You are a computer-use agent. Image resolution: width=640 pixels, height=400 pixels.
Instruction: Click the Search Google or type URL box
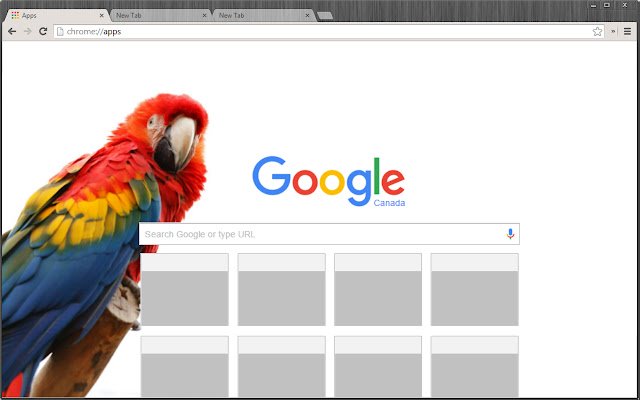pyautogui.click(x=329, y=234)
